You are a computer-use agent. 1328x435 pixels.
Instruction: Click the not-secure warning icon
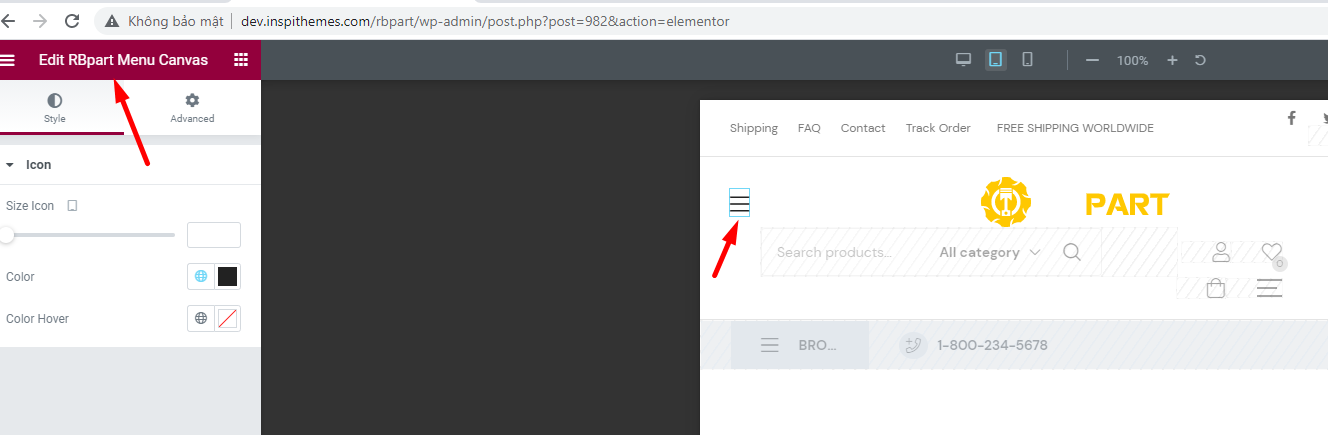tap(112, 21)
